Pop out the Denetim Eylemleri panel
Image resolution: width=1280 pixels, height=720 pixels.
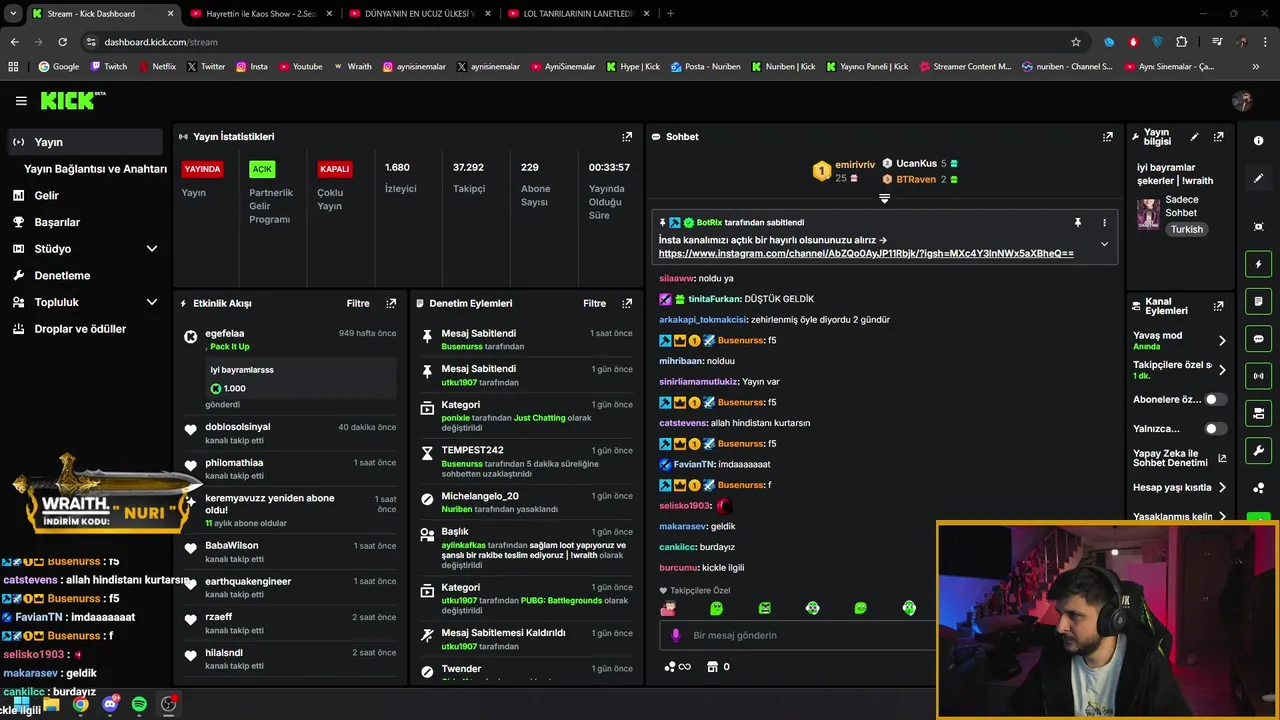pos(627,303)
